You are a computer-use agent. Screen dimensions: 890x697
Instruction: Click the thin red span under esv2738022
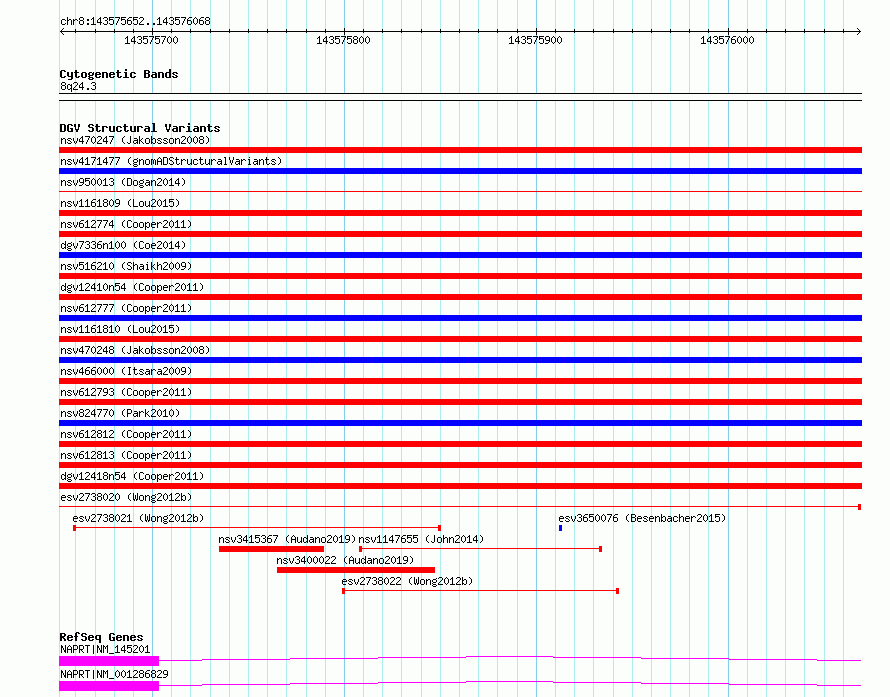pyautogui.click(x=480, y=591)
